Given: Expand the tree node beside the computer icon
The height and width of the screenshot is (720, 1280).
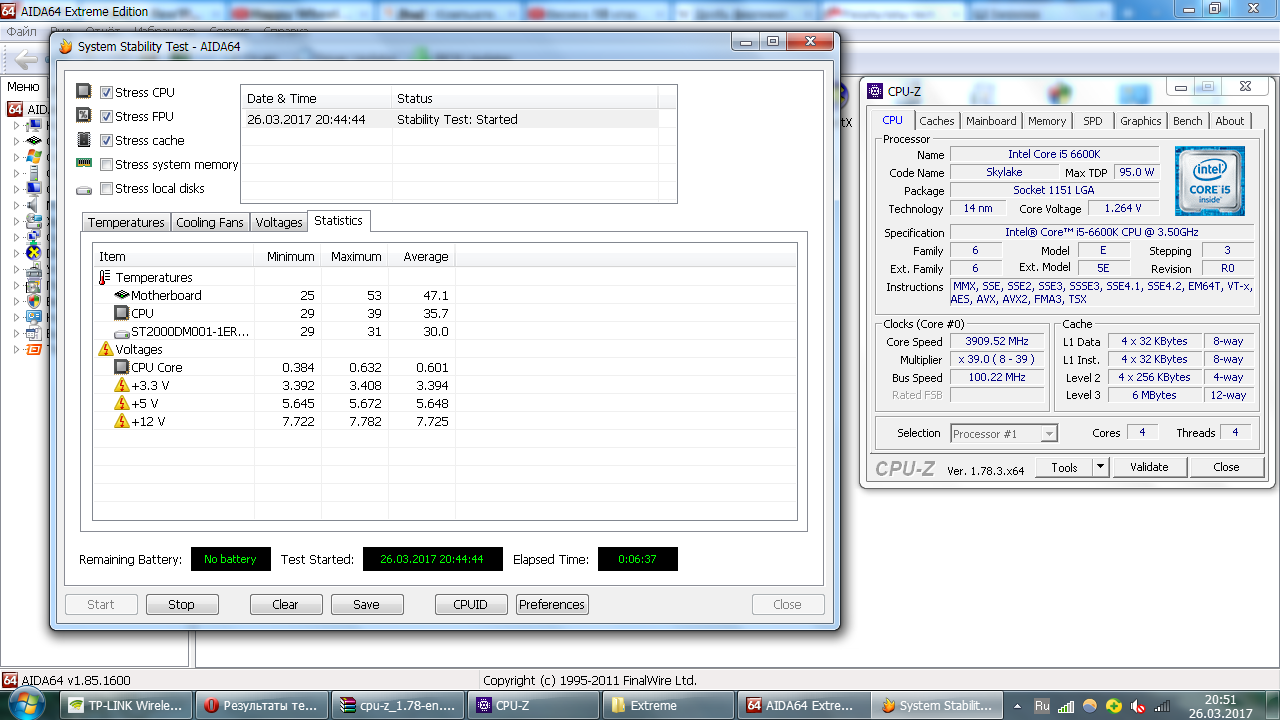Looking at the screenshot, I should [16, 125].
